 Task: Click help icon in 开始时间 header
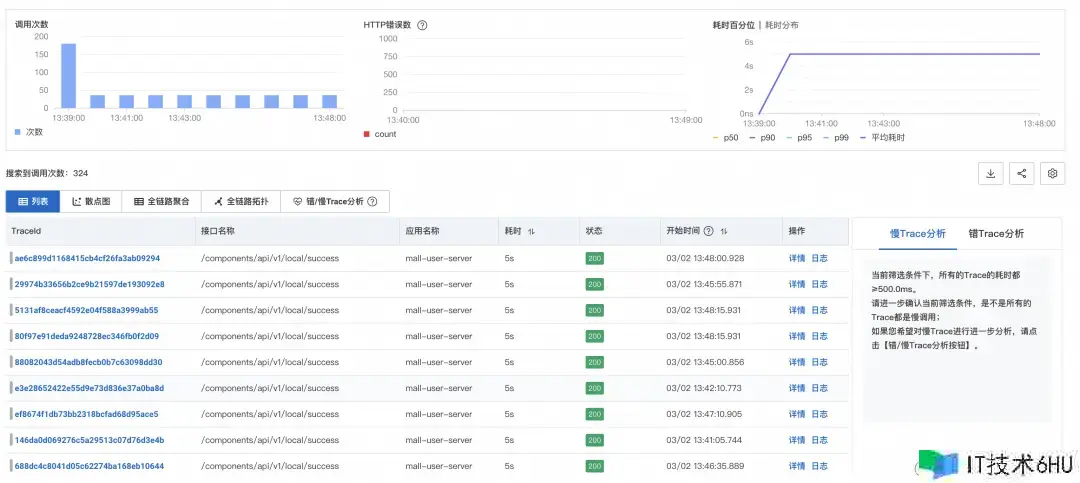(708, 231)
